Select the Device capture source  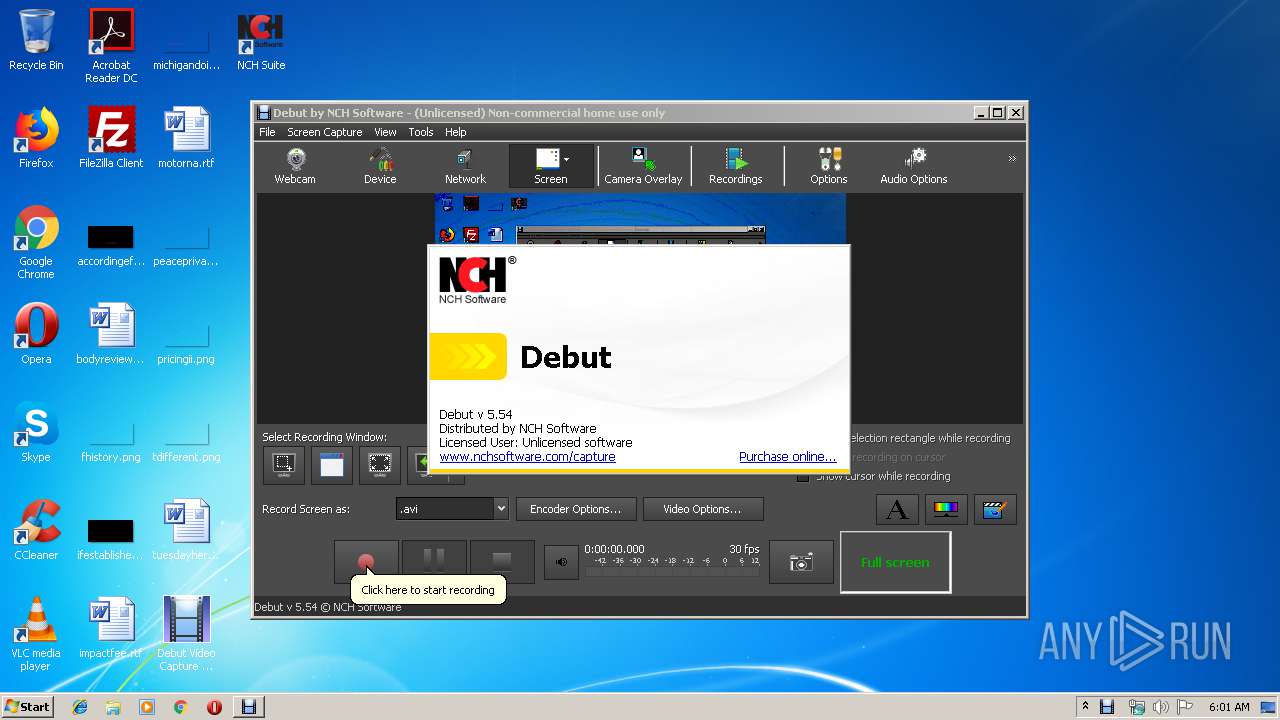click(x=380, y=167)
